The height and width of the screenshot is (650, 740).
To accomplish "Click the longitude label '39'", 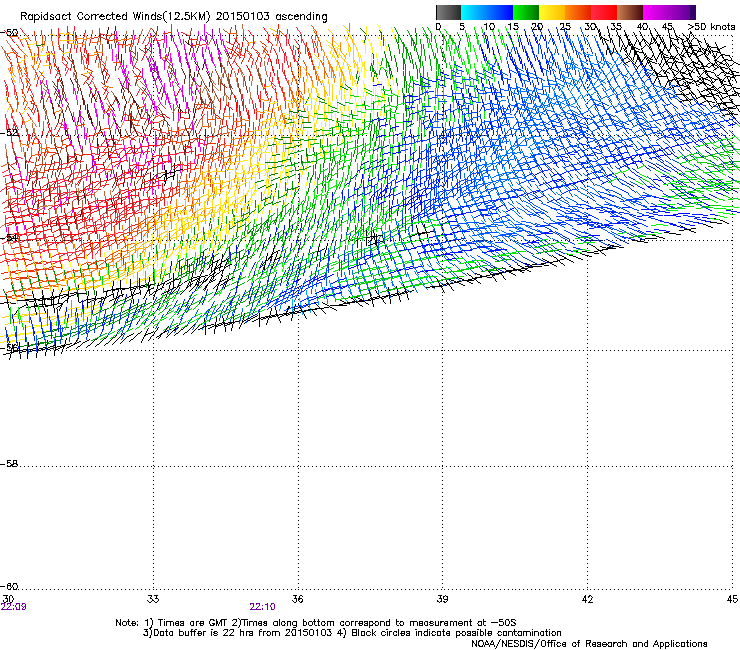I will pos(442,599).
